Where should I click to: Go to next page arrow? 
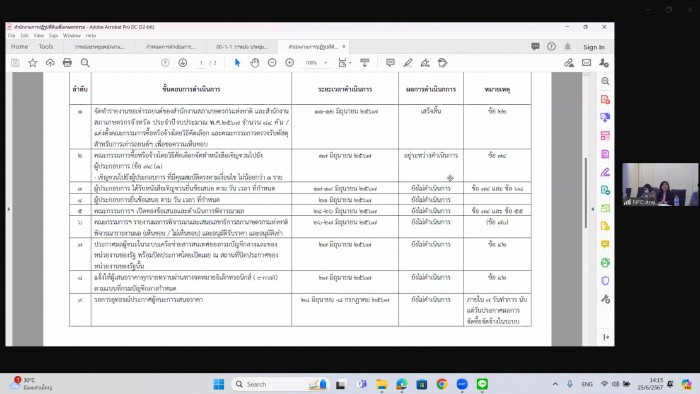183,63
